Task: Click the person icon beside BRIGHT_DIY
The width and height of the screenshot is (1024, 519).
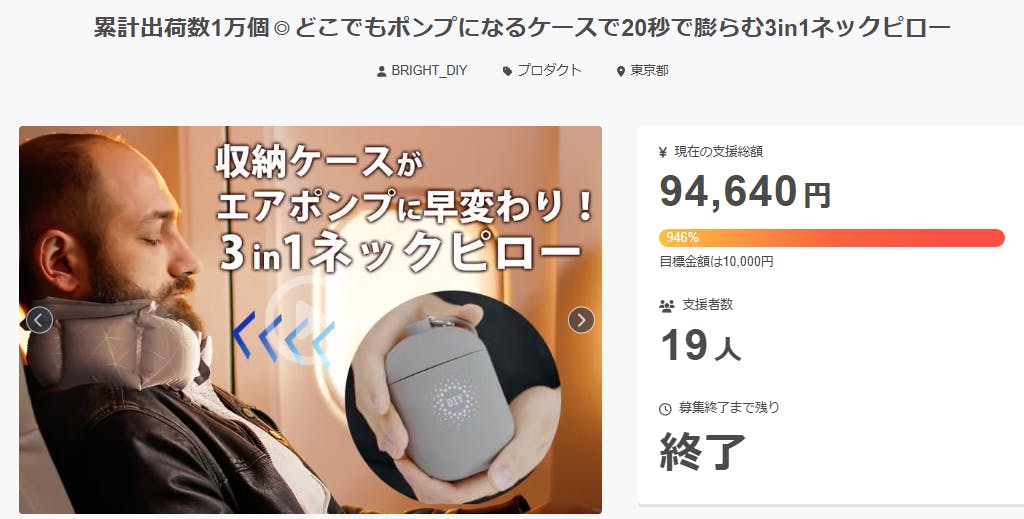Action: pos(381,71)
